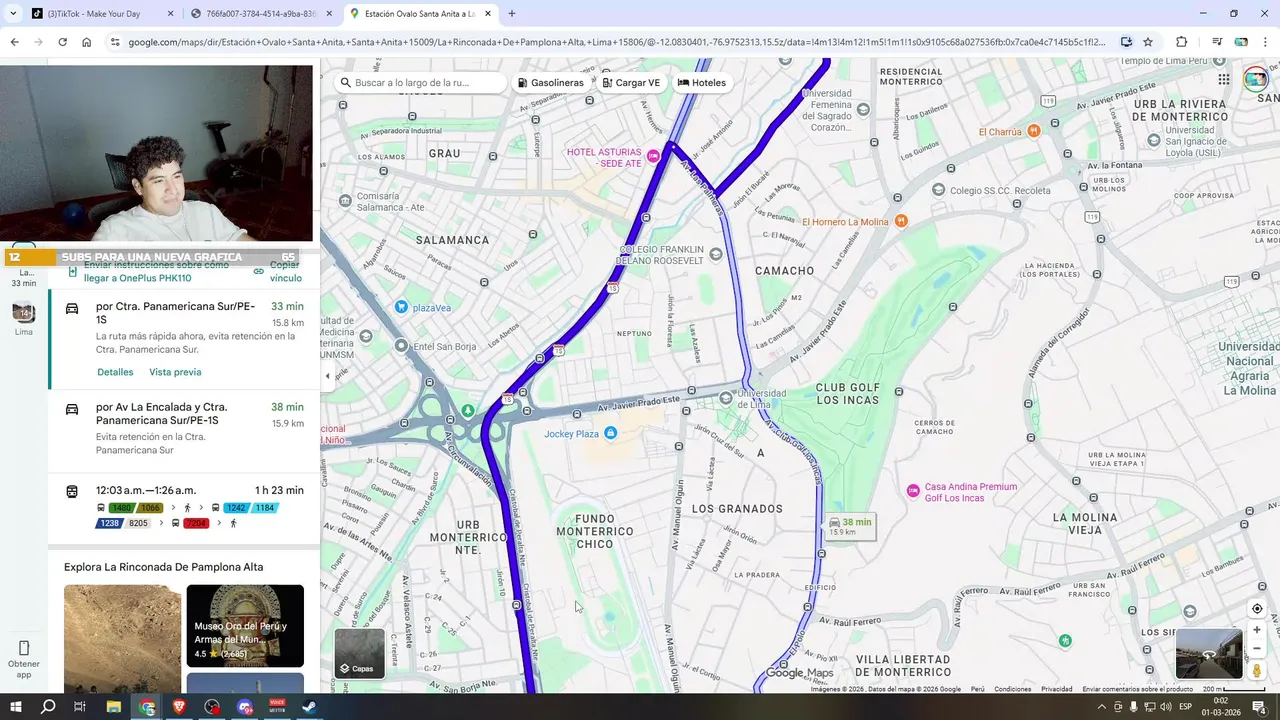Click the Privacidad footer link
This screenshot has width=1280, height=720.
(x=1056, y=689)
